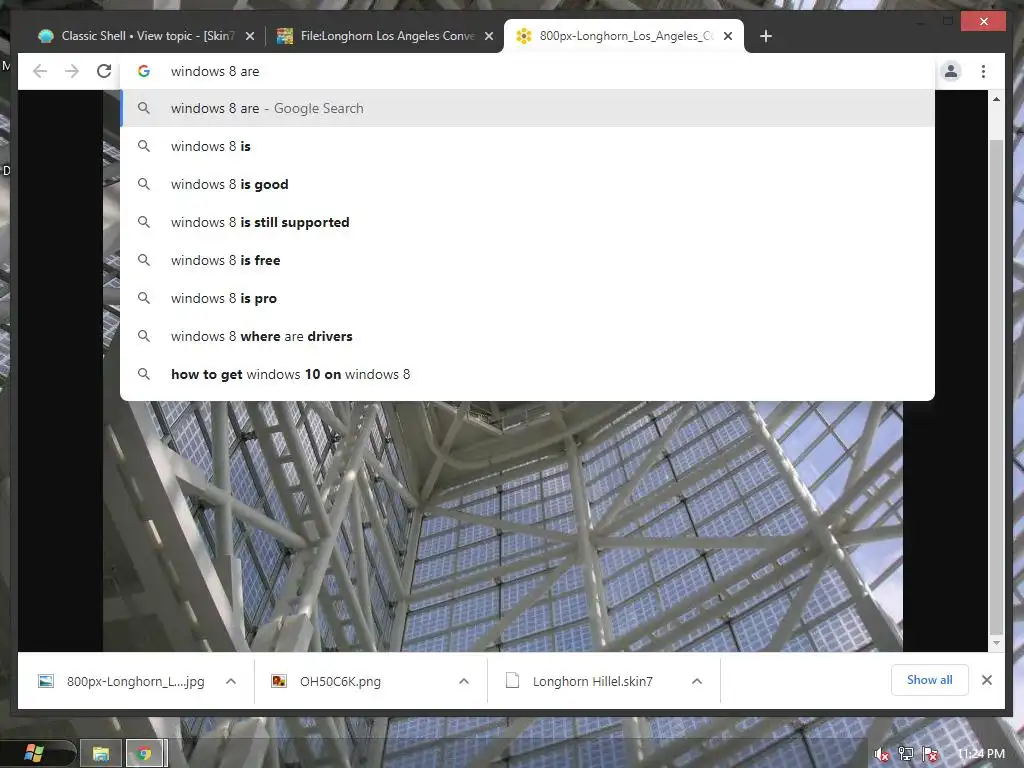Click the page scrollbar up arrow

click(996, 99)
